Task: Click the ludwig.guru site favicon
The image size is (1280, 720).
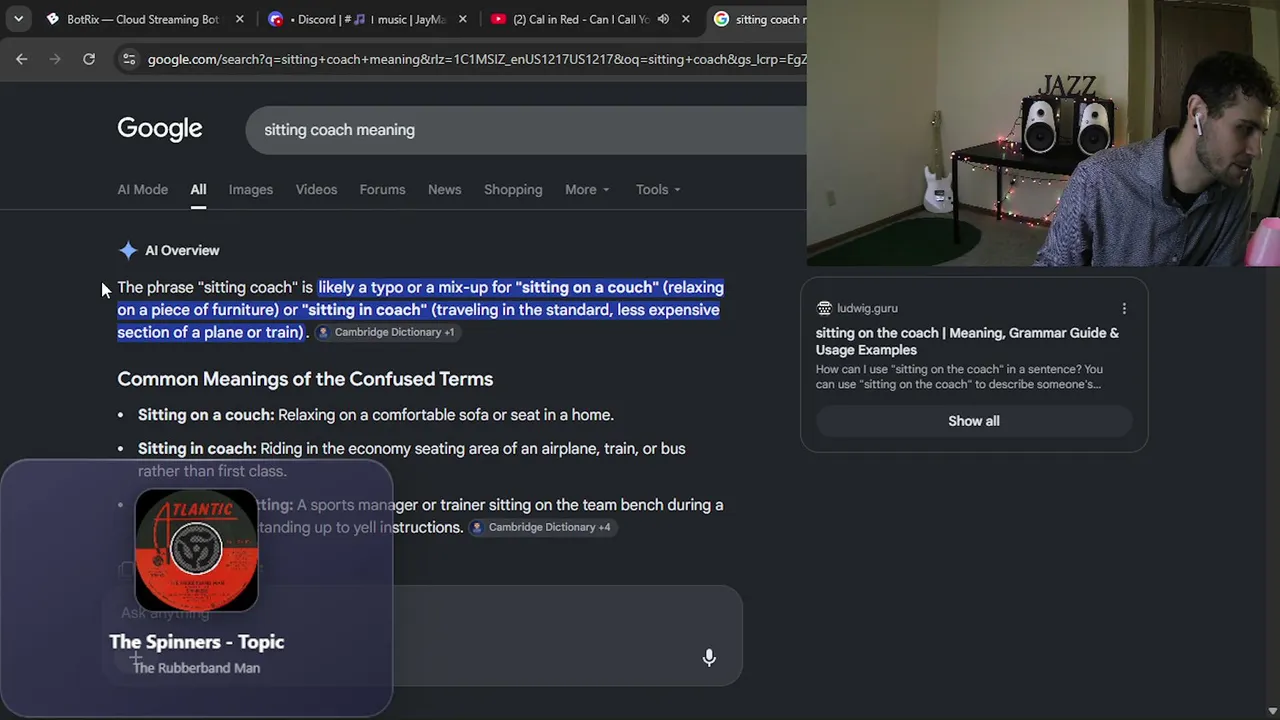Action: (824, 308)
